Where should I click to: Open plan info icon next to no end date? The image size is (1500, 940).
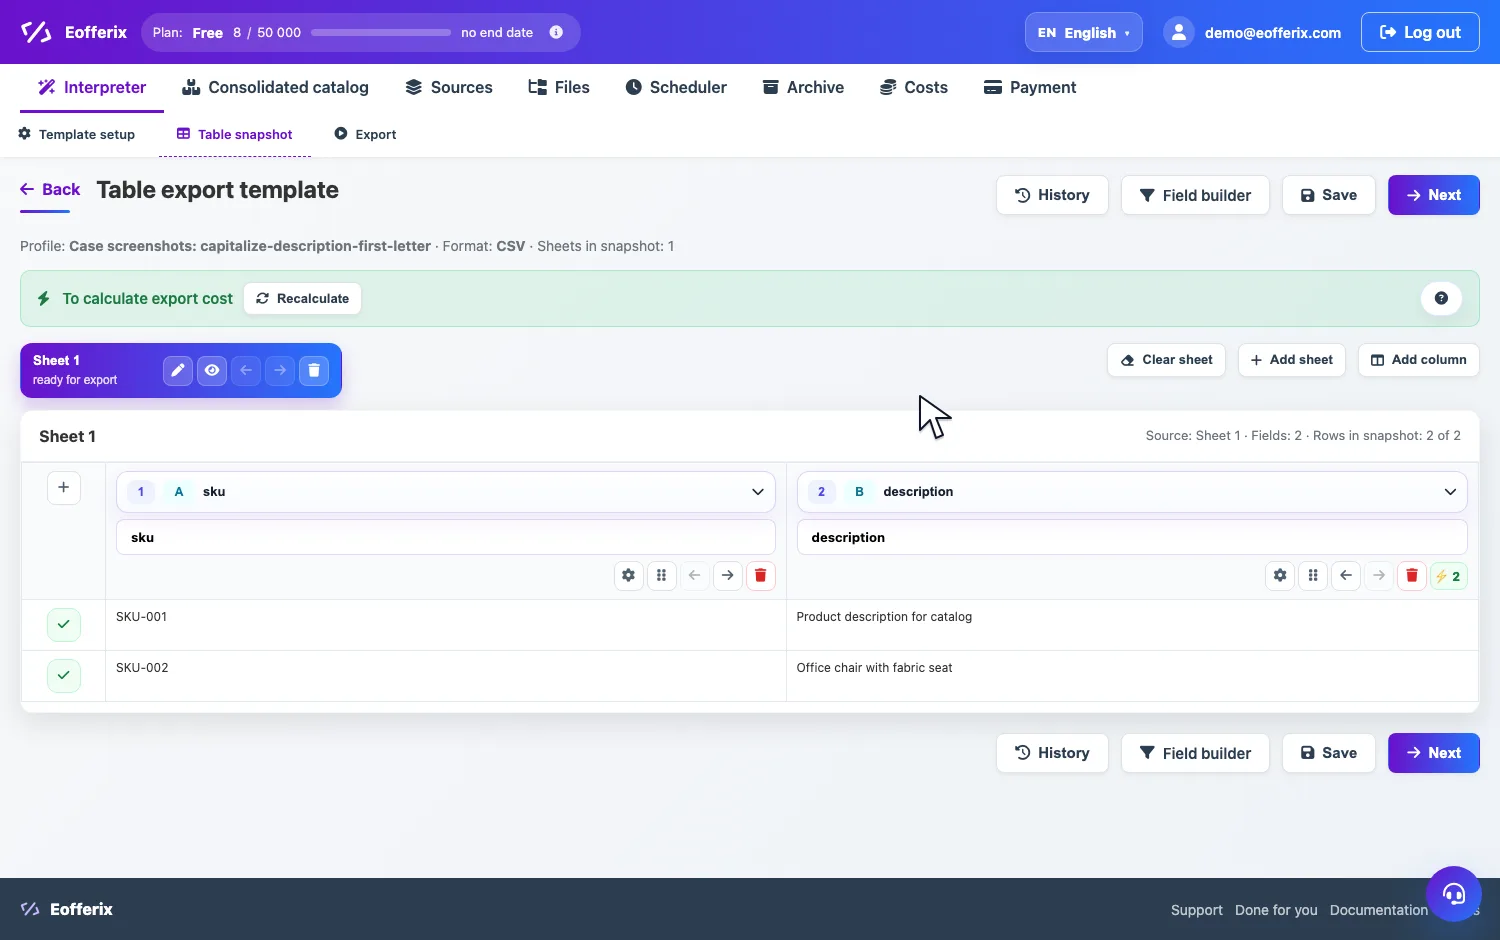click(x=556, y=32)
